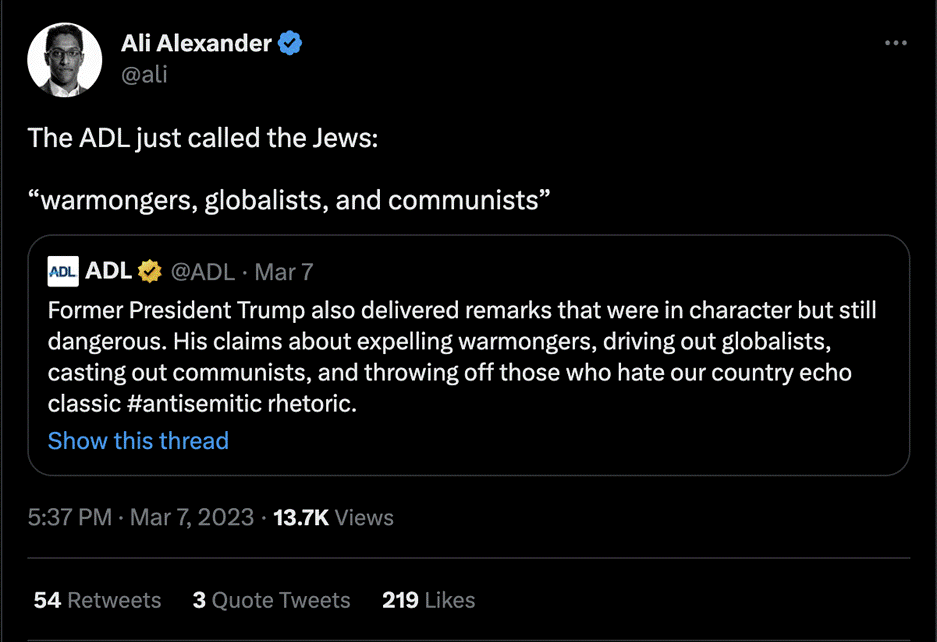
Task: Open Ali Alexander's profile picture
Action: (x=64, y=59)
